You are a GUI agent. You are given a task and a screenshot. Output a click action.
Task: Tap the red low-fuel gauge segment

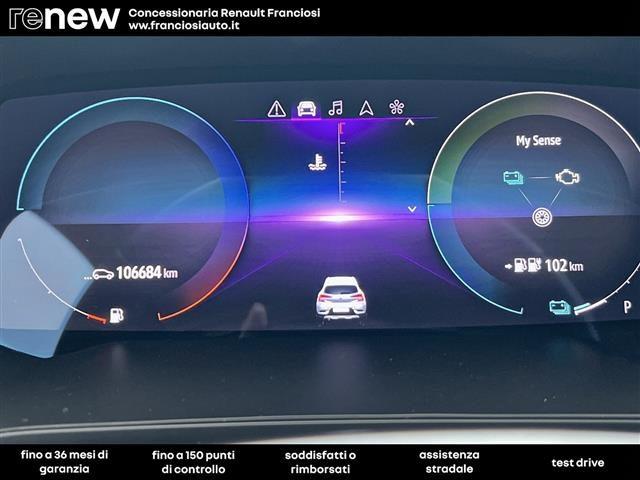[97, 318]
